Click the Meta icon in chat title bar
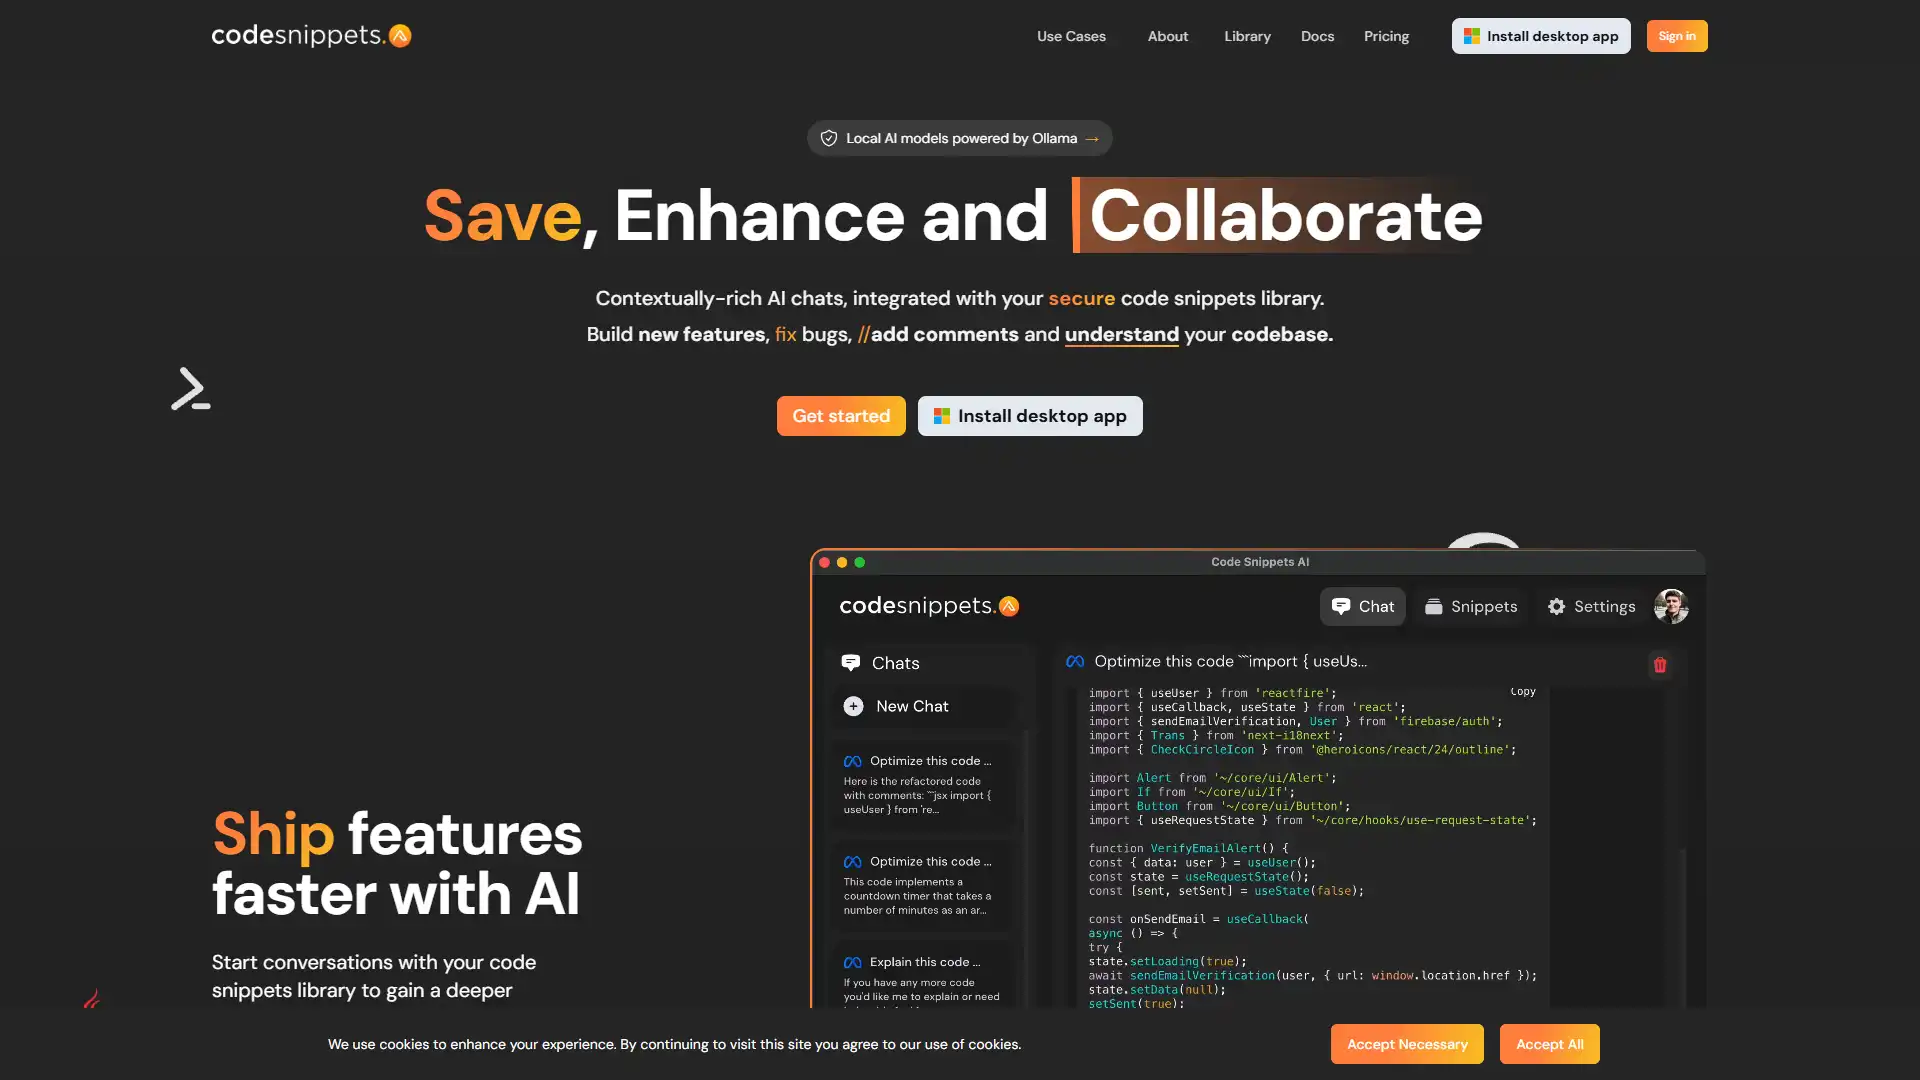 [1075, 661]
